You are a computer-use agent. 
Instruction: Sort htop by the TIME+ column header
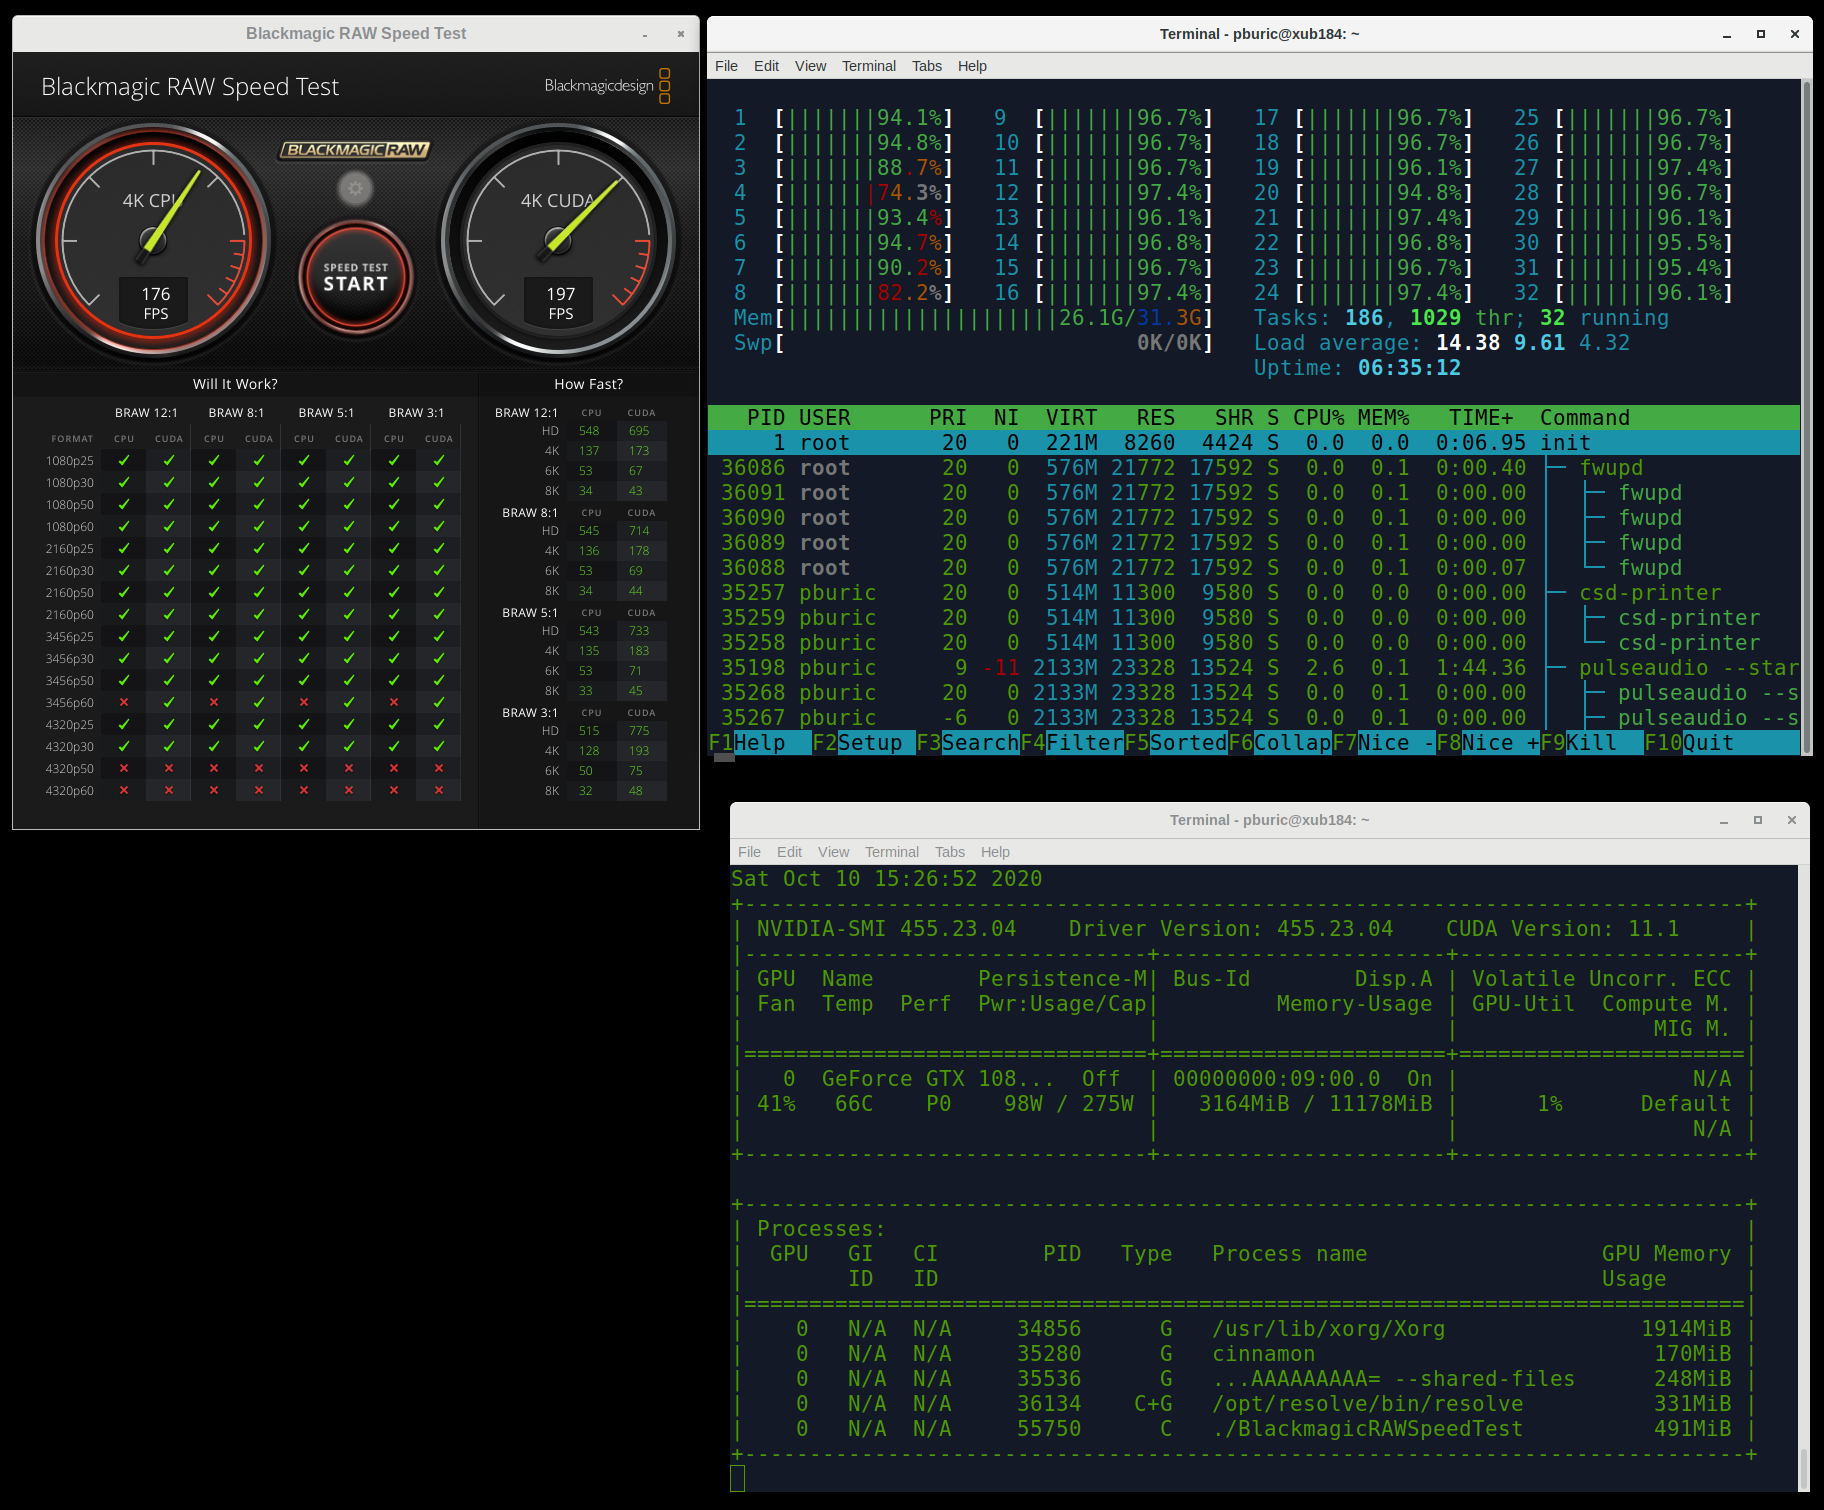[x=1481, y=418]
